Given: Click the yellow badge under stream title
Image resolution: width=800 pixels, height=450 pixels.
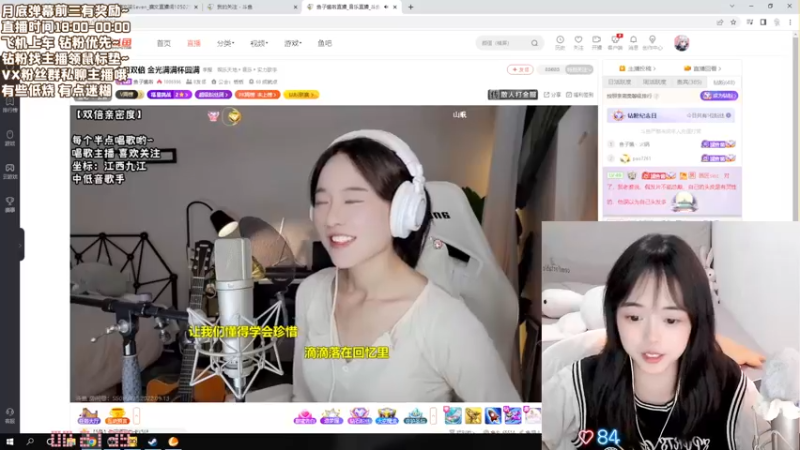Looking at the screenshot, I should tap(301, 94).
